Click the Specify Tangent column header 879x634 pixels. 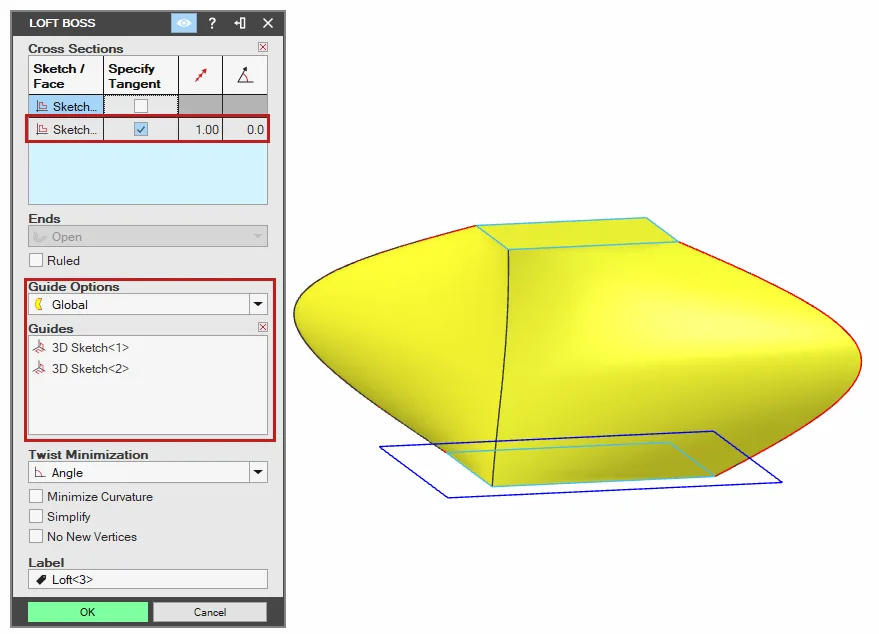click(x=141, y=75)
